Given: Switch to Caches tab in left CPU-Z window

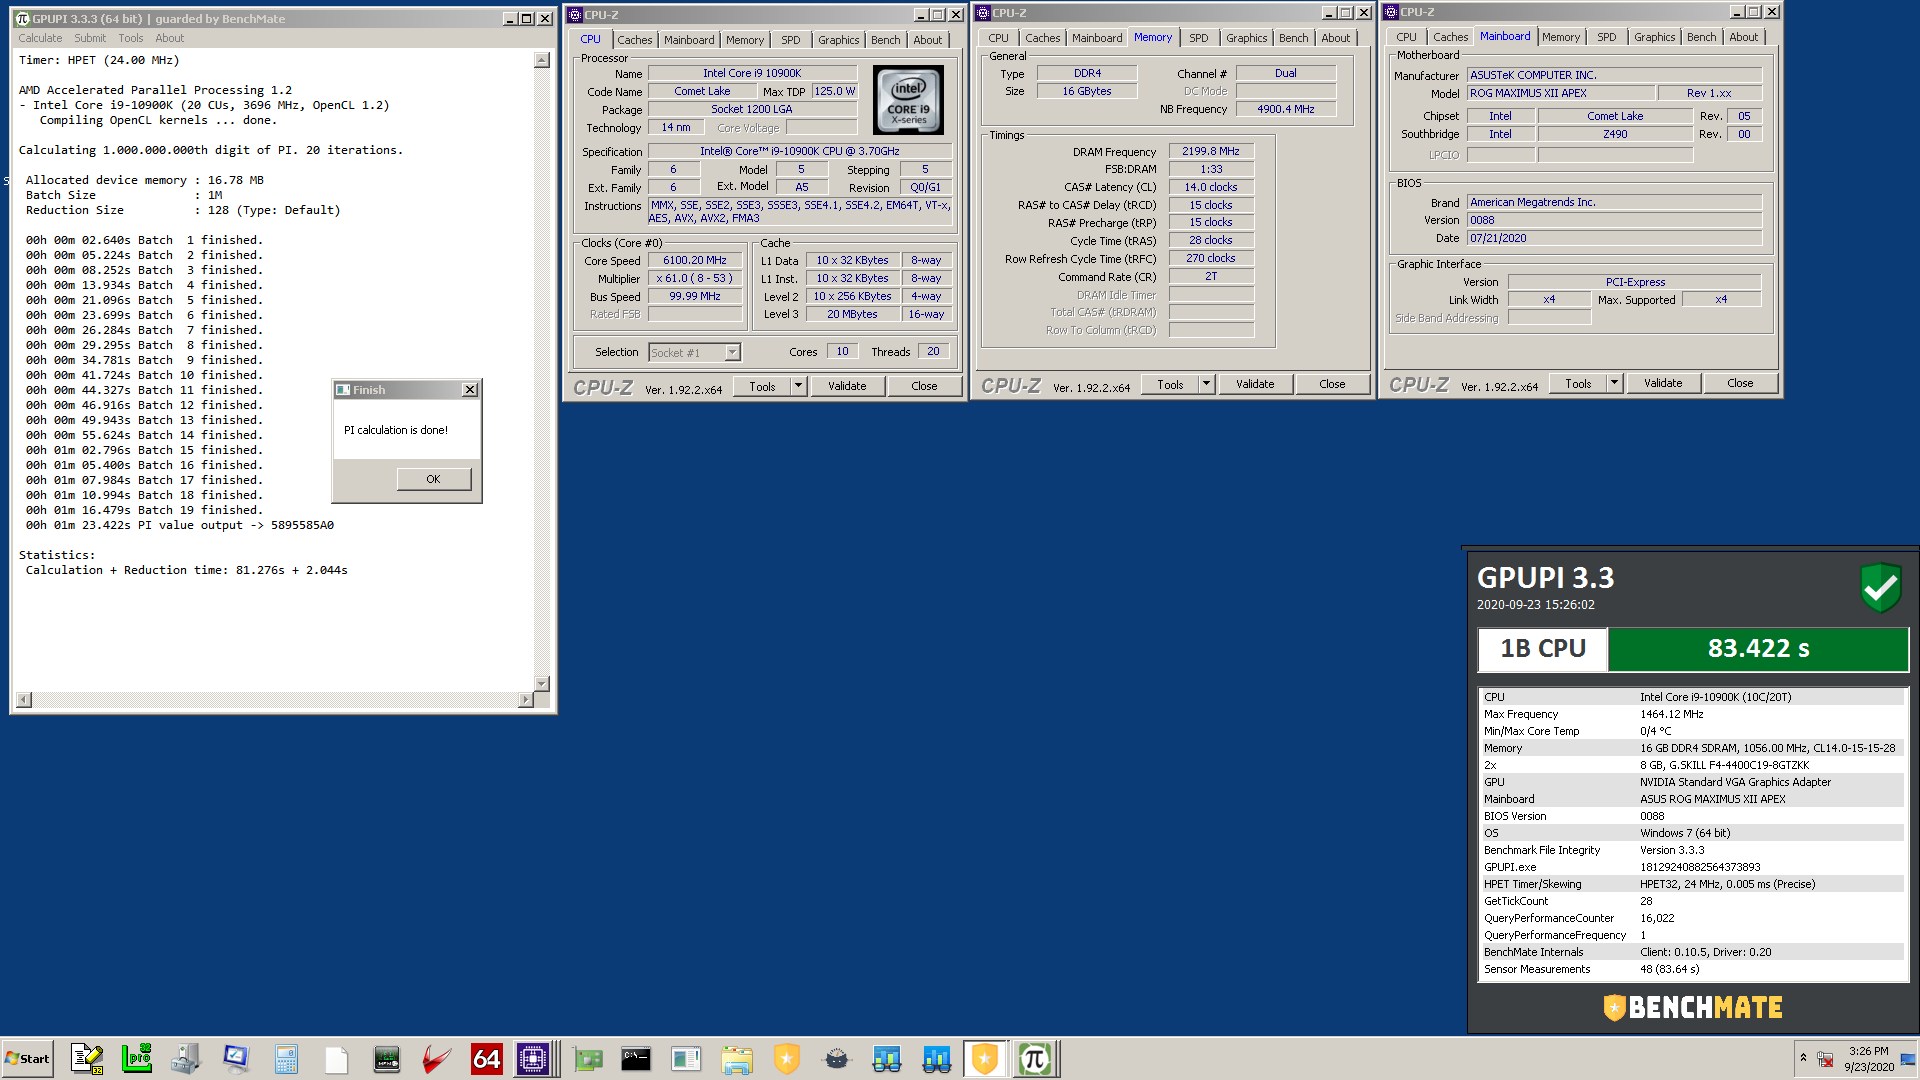Looking at the screenshot, I should [x=634, y=40].
